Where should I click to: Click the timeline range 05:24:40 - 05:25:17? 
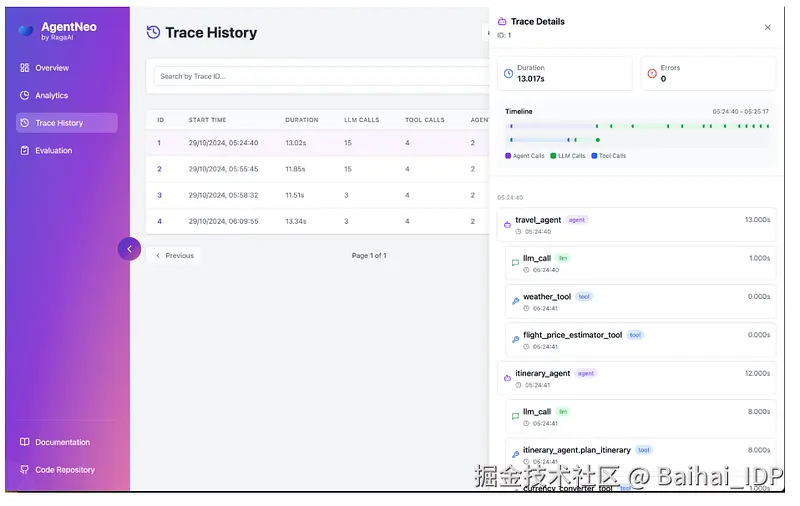pos(740,112)
